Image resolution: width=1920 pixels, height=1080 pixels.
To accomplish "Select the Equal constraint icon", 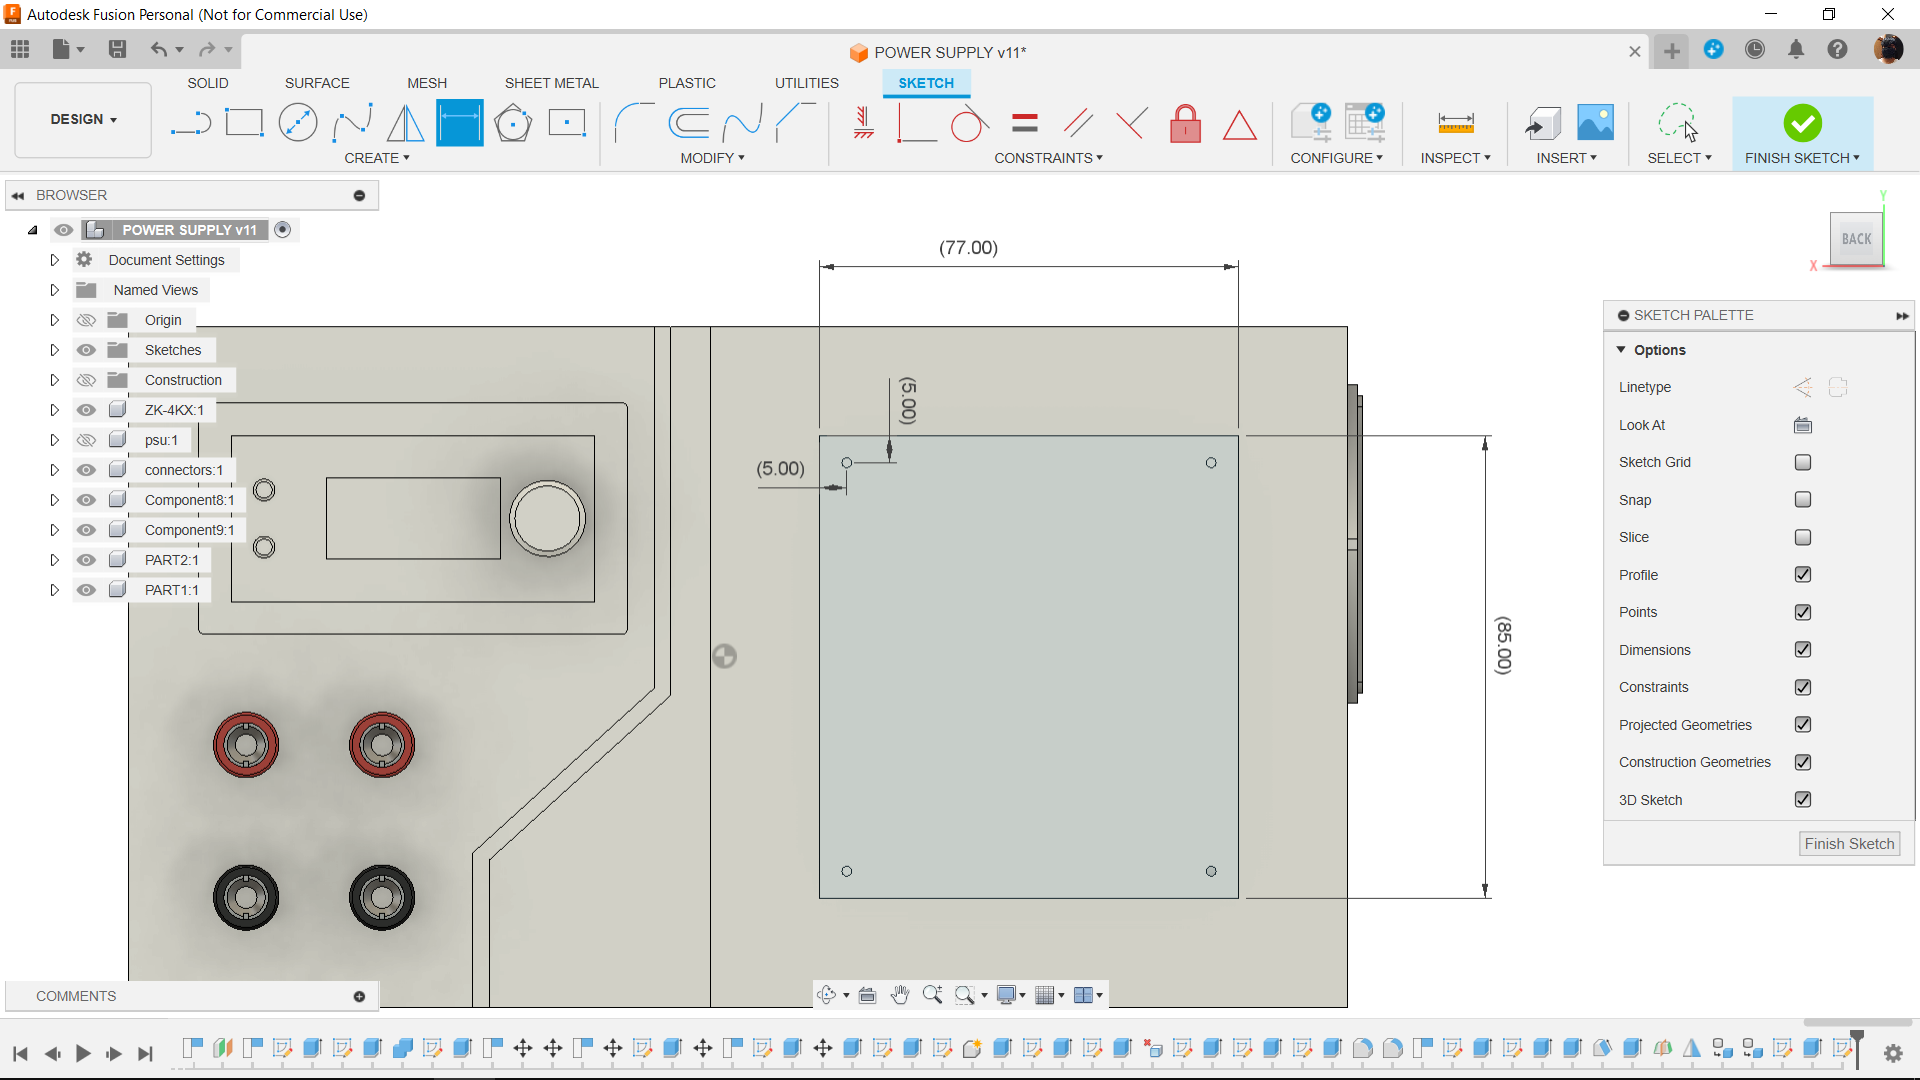I will click(1025, 123).
